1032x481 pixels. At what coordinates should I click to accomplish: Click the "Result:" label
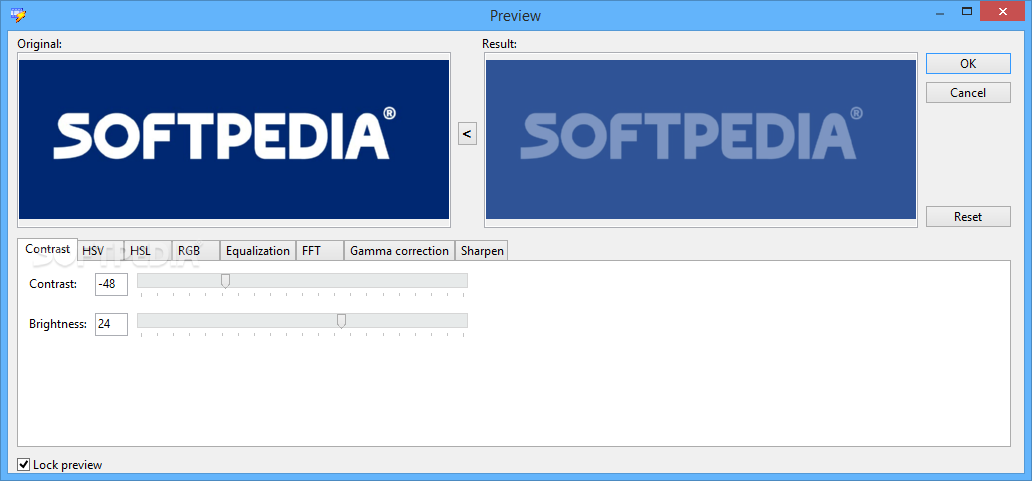[x=500, y=43]
